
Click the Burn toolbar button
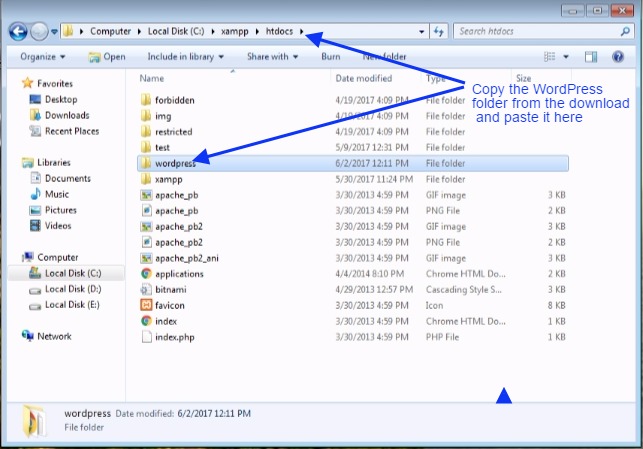click(330, 57)
